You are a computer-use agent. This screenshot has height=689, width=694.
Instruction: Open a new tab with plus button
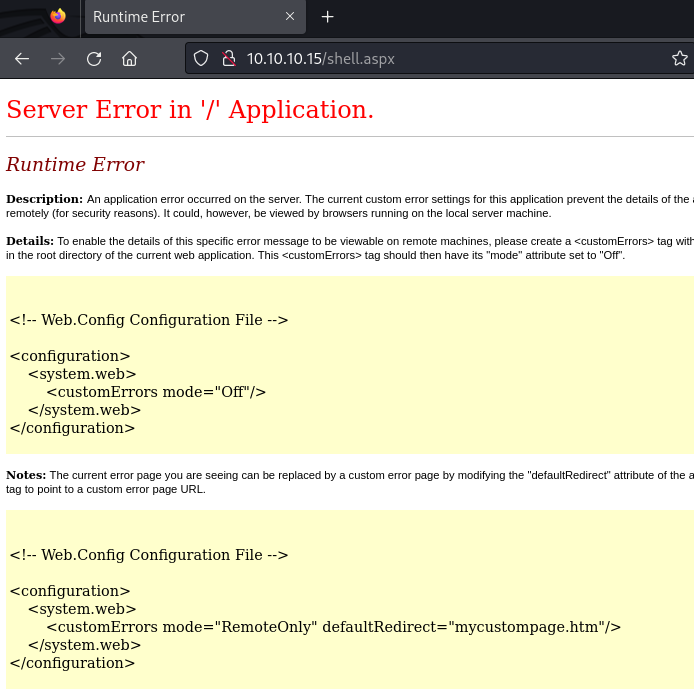(328, 17)
